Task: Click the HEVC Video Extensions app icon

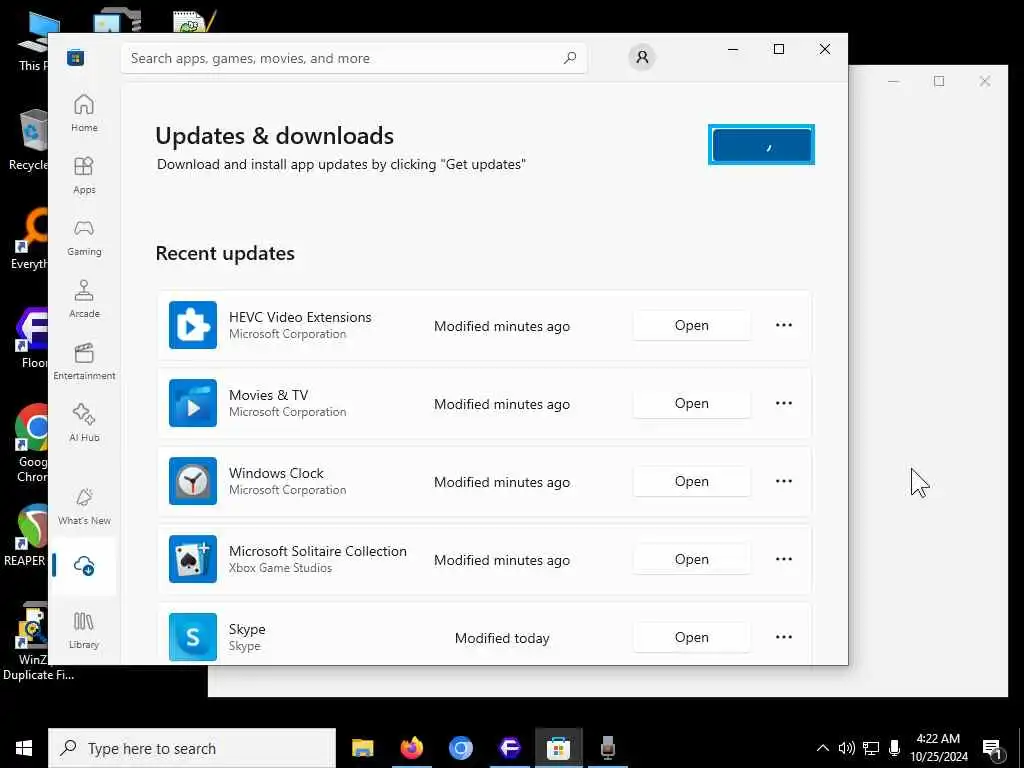Action: [x=193, y=325]
